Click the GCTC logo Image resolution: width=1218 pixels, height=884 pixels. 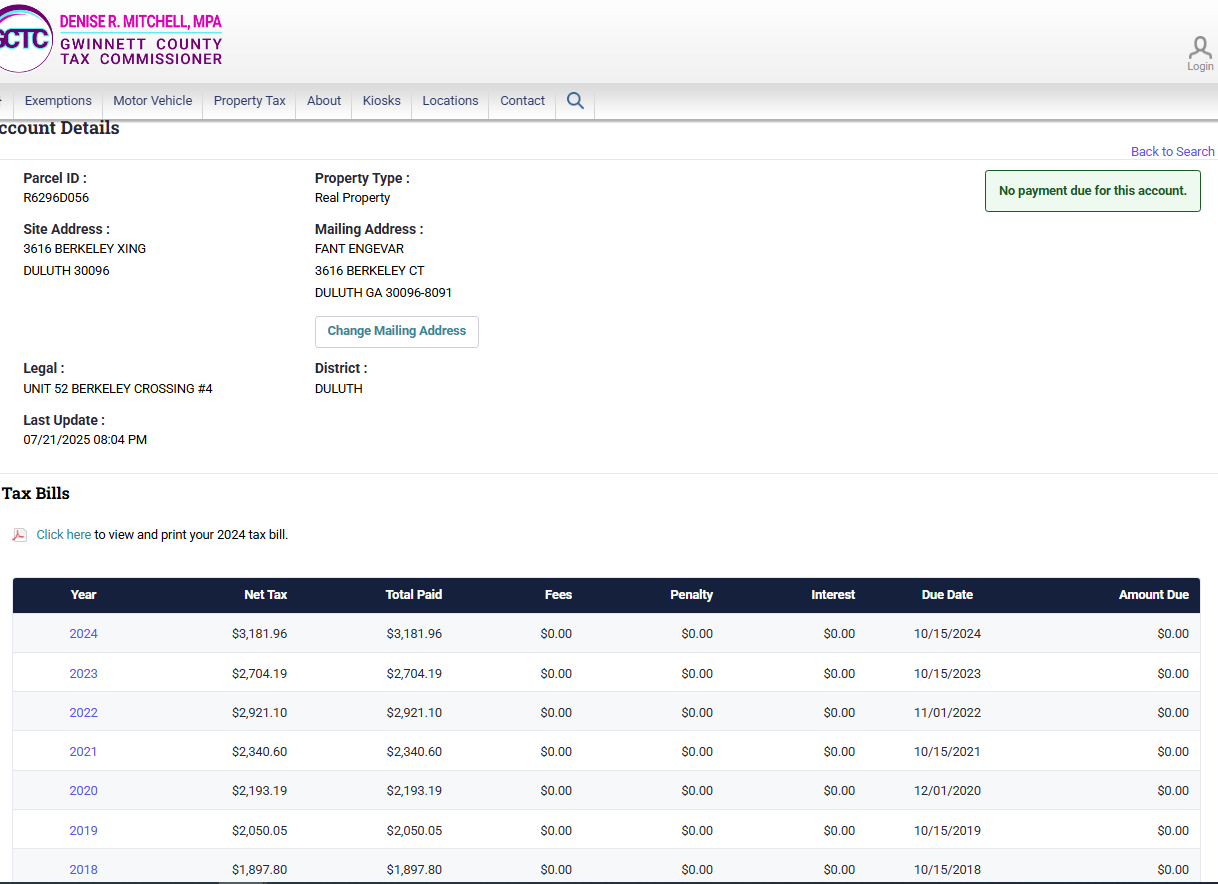click(24, 39)
